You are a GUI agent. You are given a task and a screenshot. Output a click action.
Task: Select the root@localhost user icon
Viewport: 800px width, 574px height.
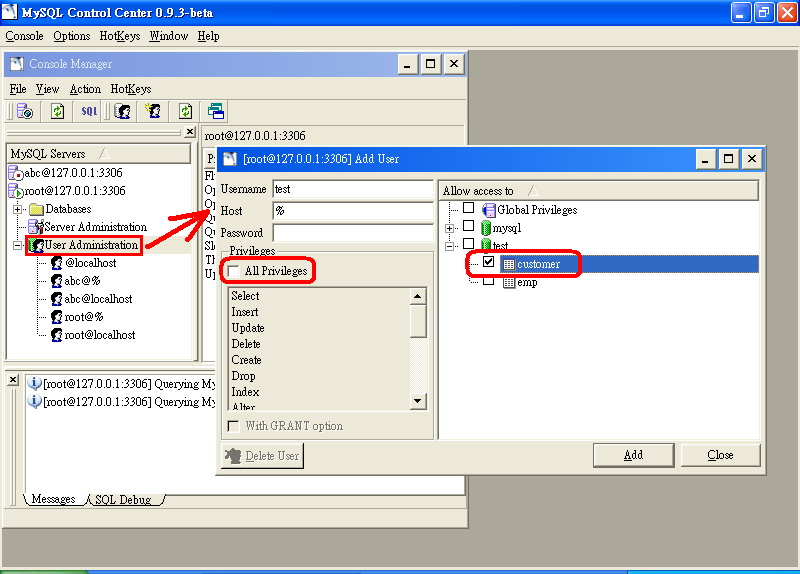57,335
